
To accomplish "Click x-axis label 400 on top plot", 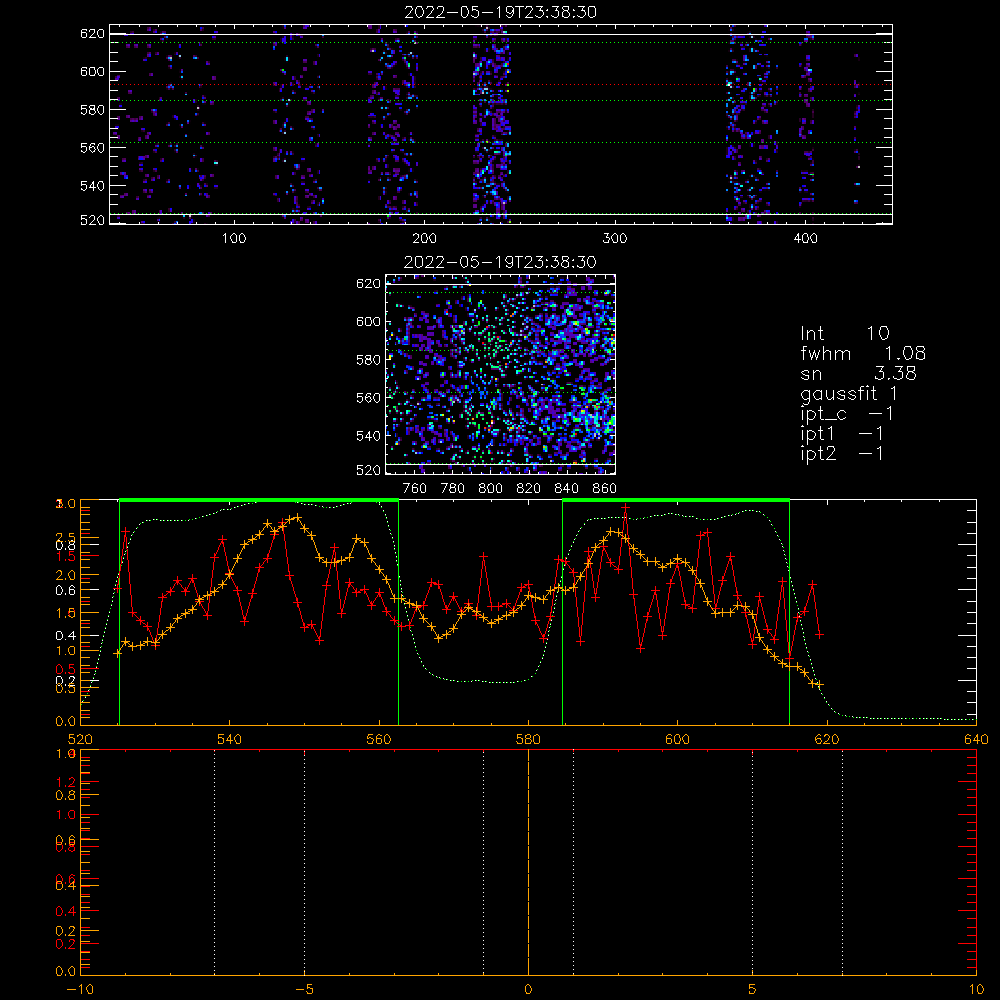I will pos(805,239).
